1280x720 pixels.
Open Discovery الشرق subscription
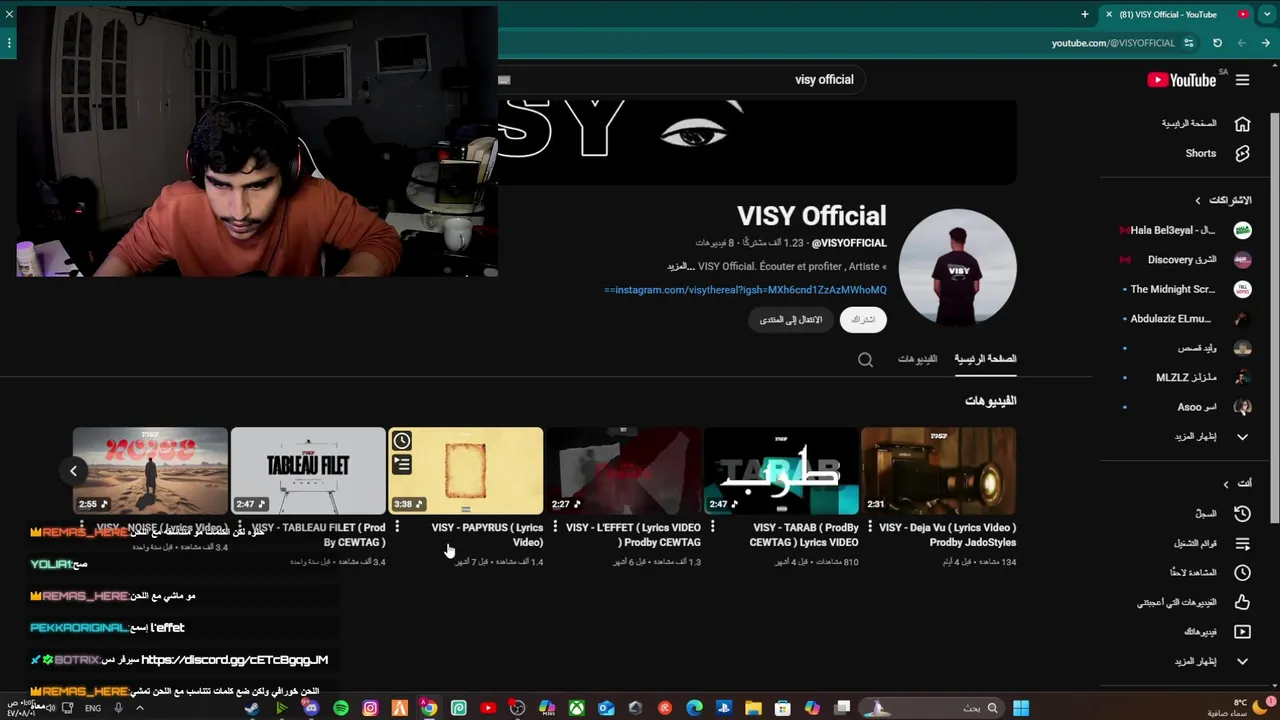click(1186, 260)
